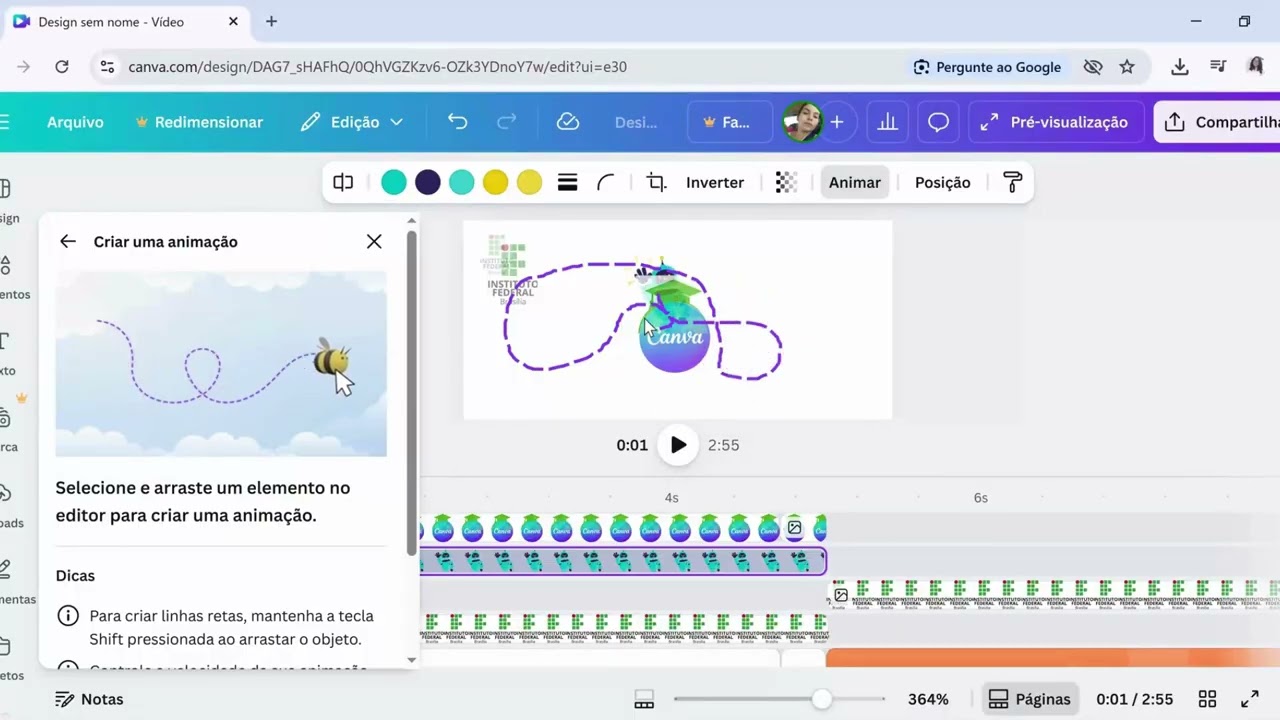
Task: Click the corner rounding icon
Action: pos(605,182)
